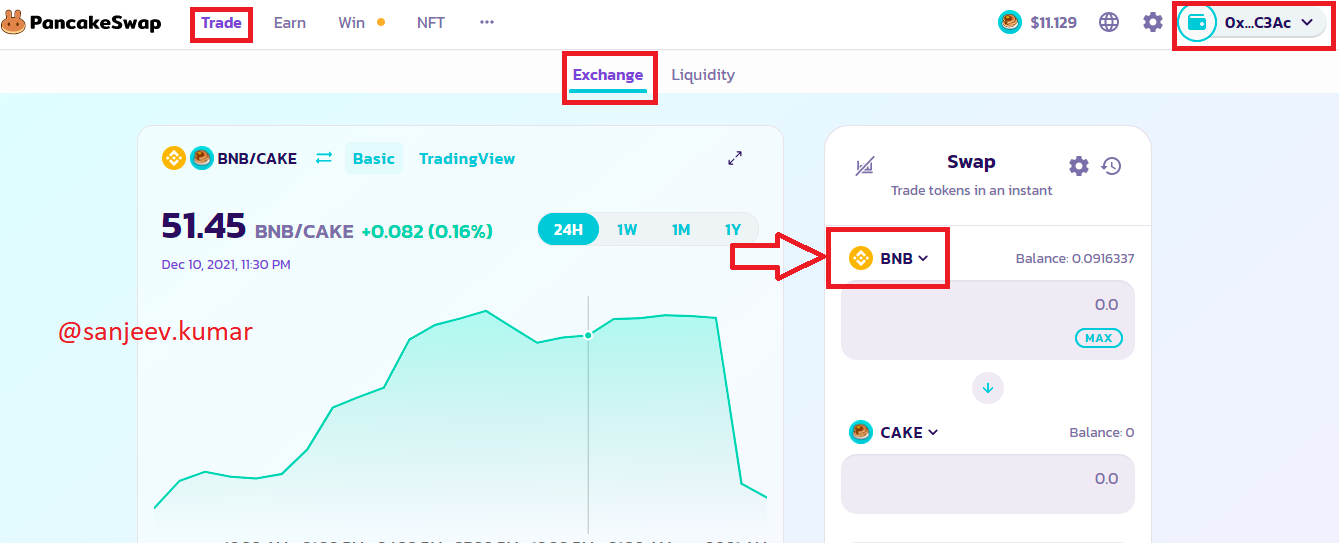Select the 1Y time range
The height and width of the screenshot is (543, 1339).
[733, 230]
